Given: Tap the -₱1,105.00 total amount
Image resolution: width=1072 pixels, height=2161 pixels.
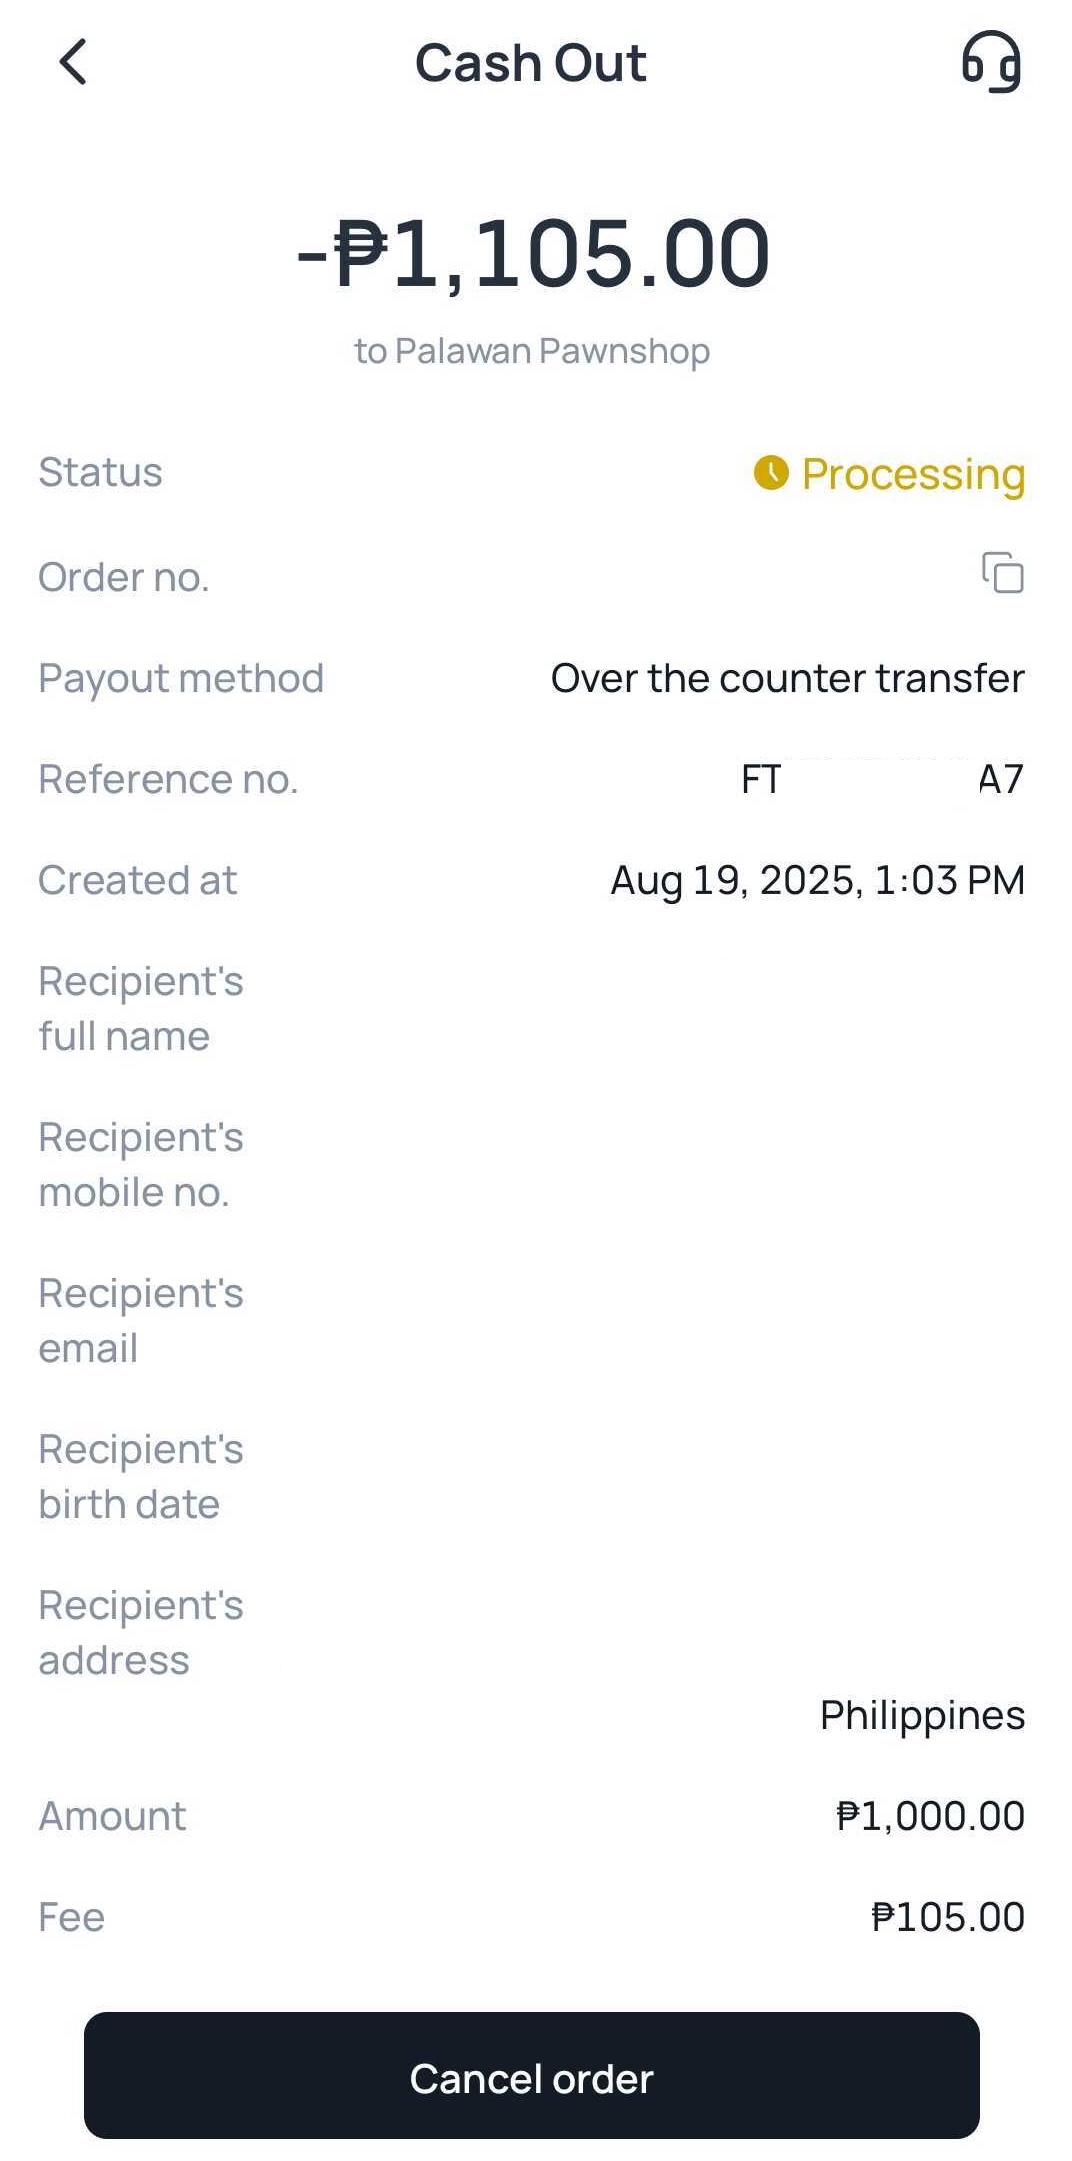Looking at the screenshot, I should 534,254.
